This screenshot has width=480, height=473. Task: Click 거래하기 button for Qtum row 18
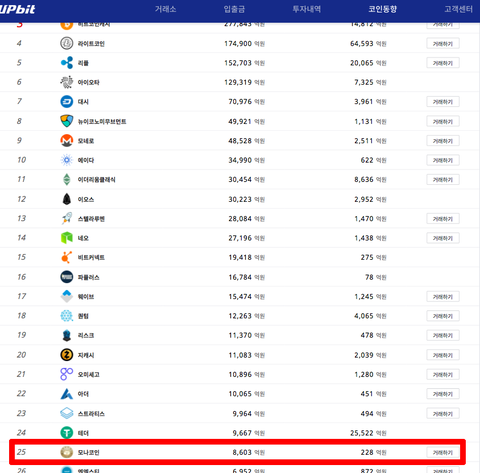[443, 316]
